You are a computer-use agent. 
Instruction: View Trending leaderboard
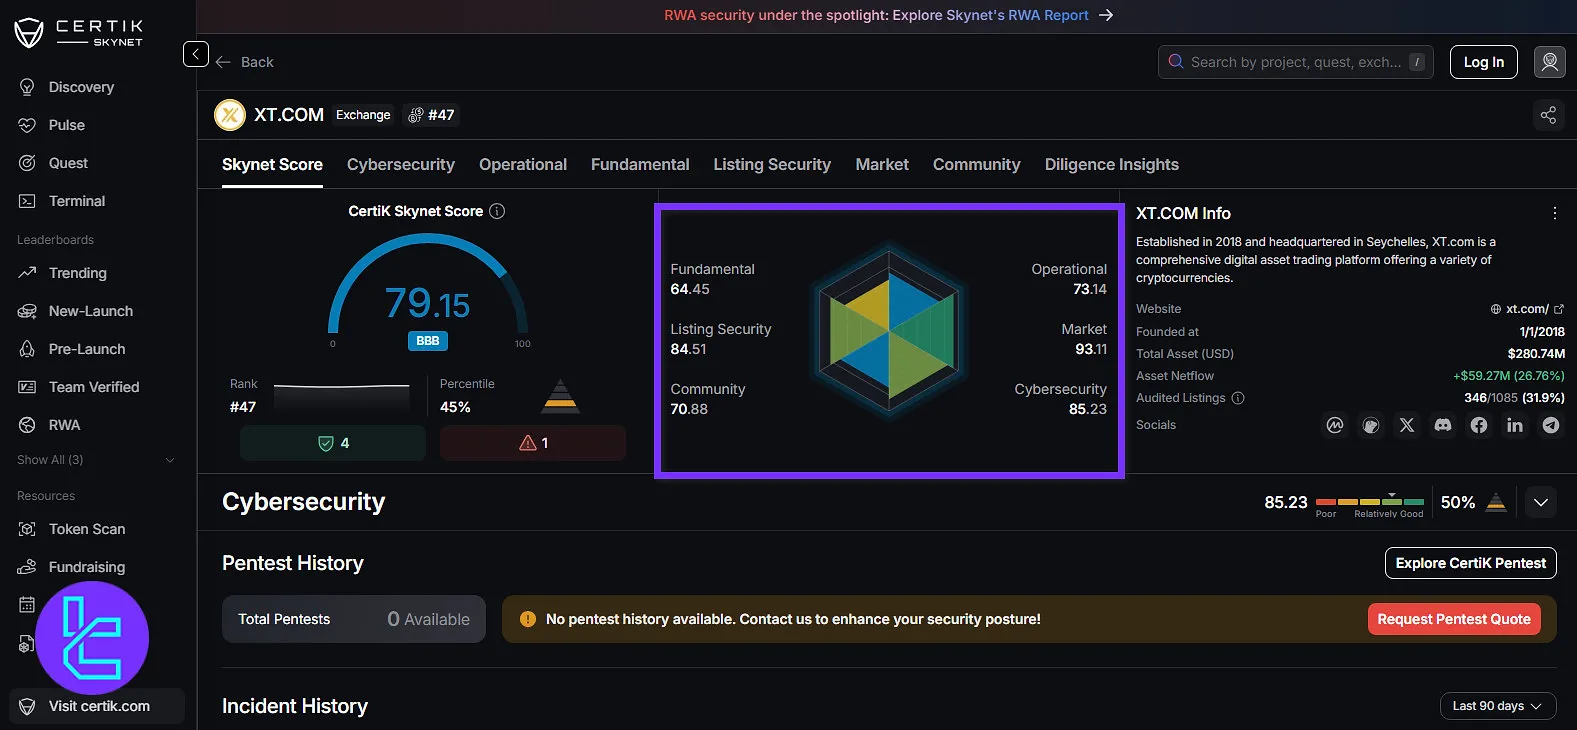[x=63, y=273]
